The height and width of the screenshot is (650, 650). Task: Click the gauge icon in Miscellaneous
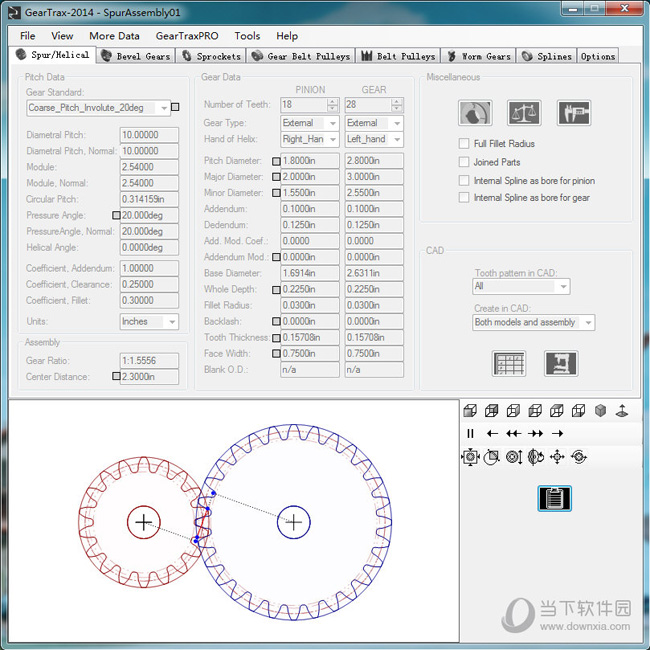point(475,113)
